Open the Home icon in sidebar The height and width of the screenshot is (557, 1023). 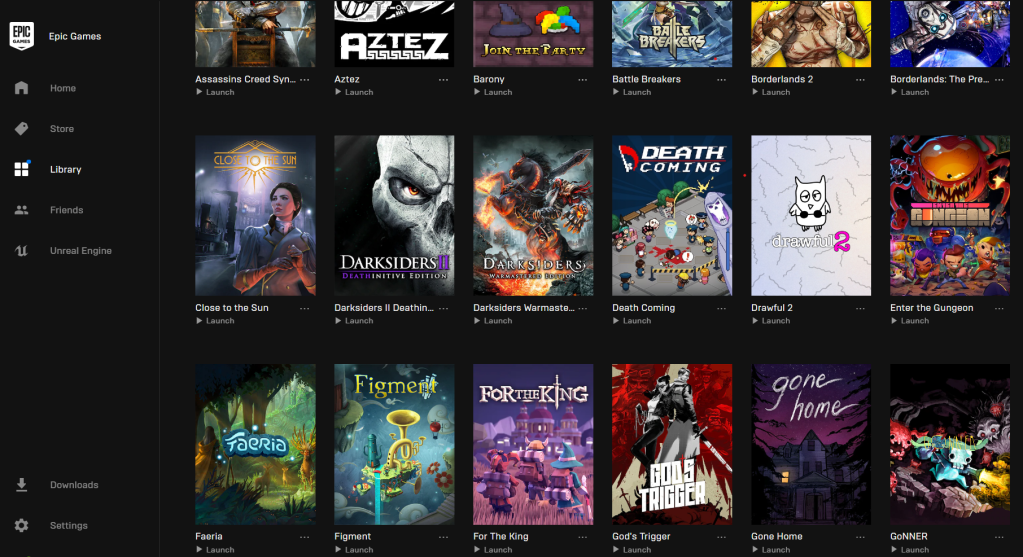click(22, 88)
